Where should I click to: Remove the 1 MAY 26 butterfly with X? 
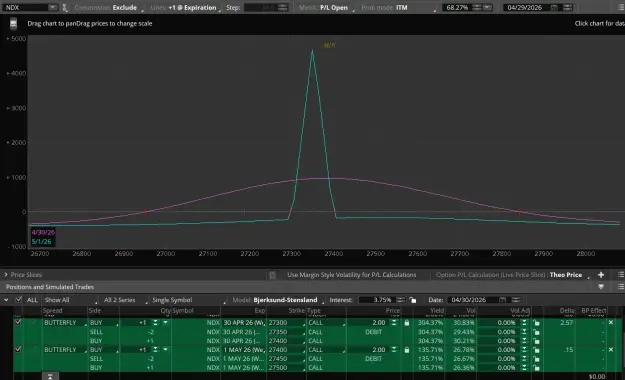pyautogui.click(x=611, y=349)
